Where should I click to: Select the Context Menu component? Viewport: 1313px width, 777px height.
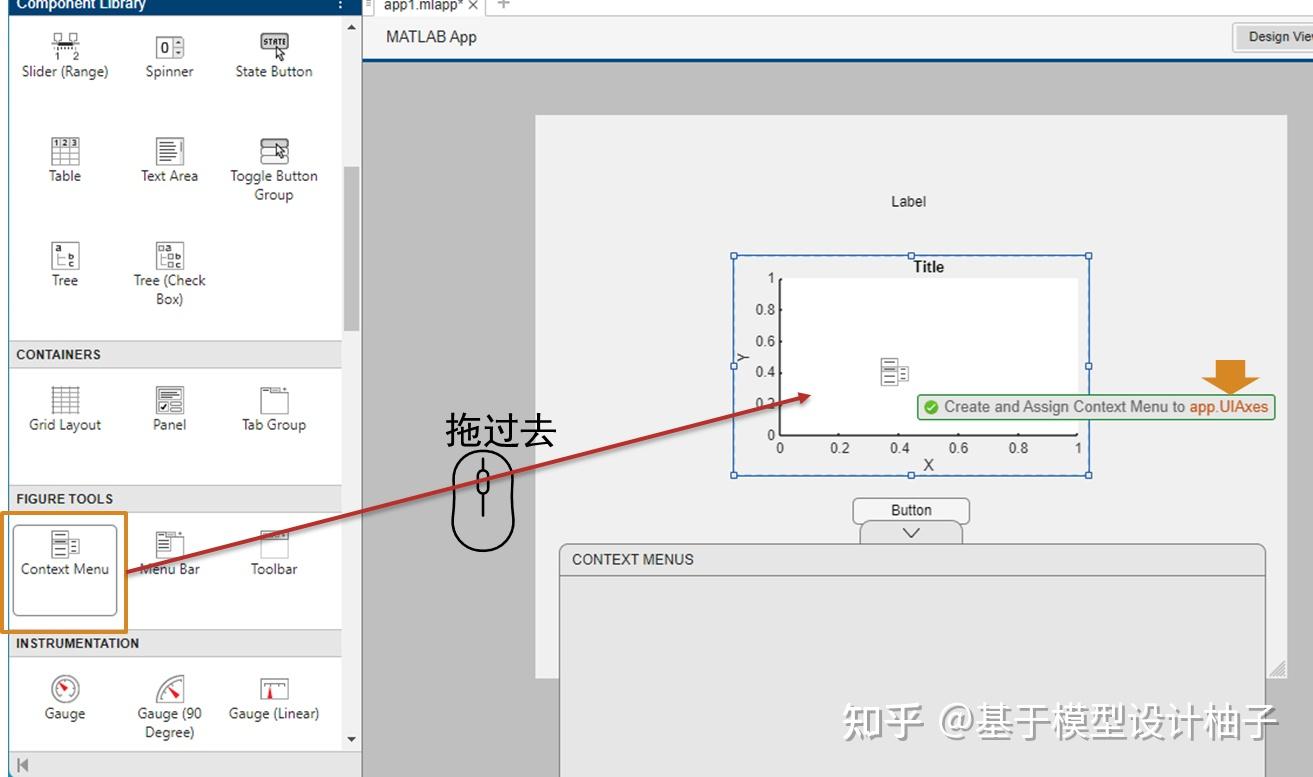pos(64,555)
